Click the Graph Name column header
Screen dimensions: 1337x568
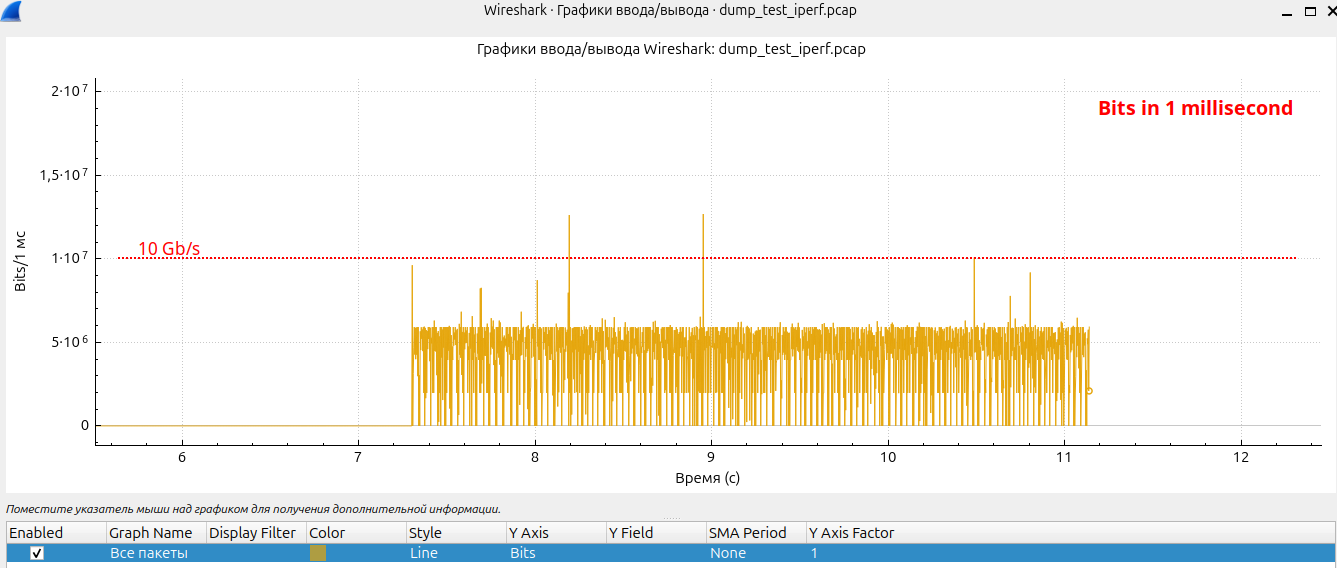(156, 533)
